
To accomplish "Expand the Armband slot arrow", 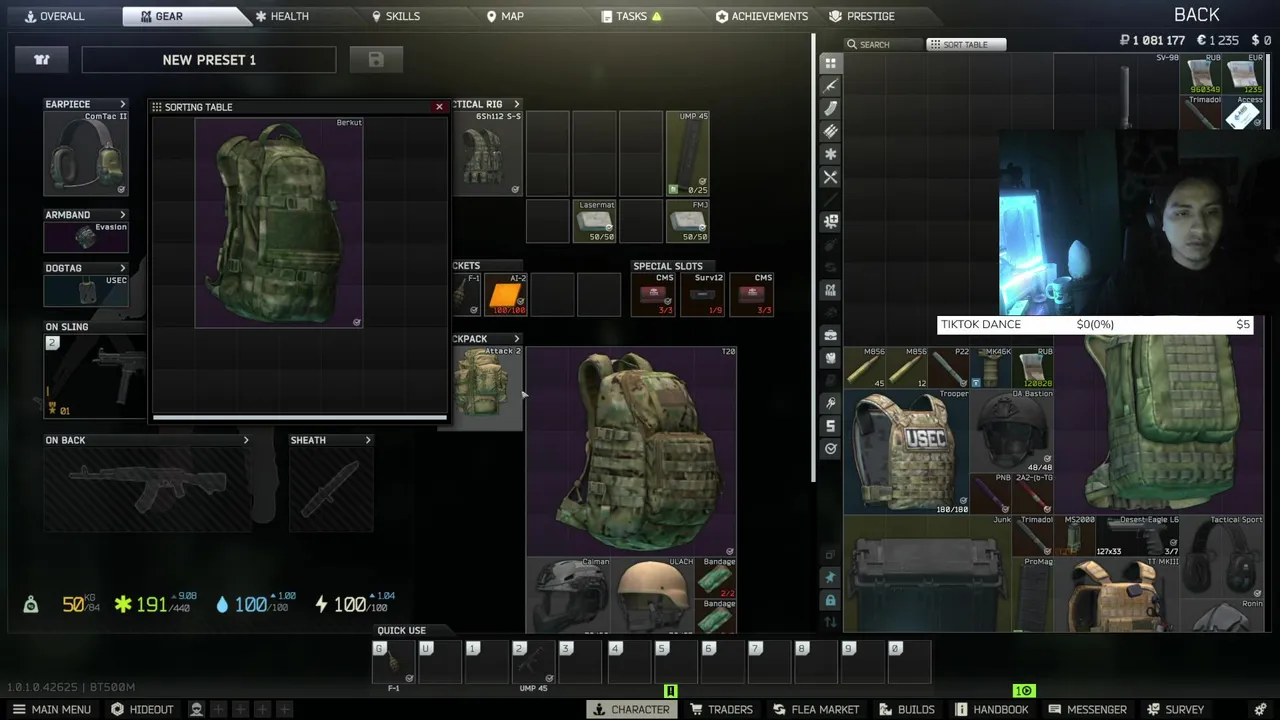I will pyautogui.click(x=123, y=215).
